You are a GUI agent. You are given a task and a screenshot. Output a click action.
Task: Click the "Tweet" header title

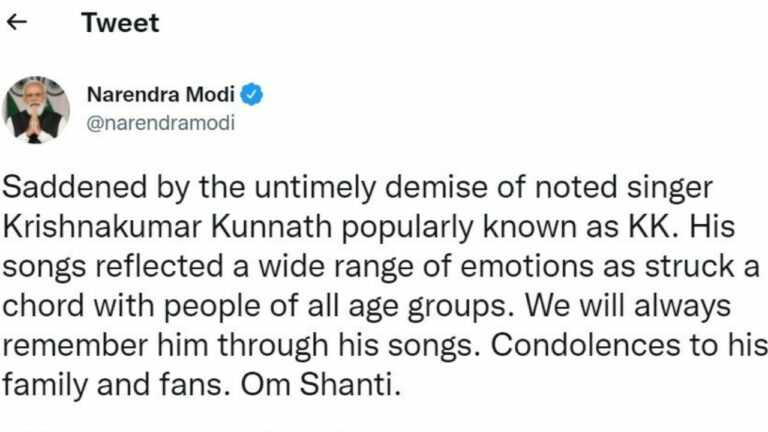120,24
